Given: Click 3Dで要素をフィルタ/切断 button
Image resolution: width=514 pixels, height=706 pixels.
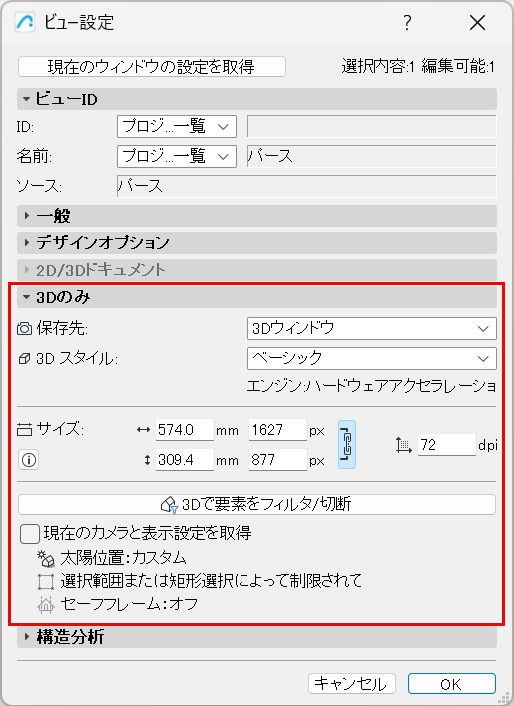Looking at the screenshot, I should pyautogui.click(x=257, y=504).
